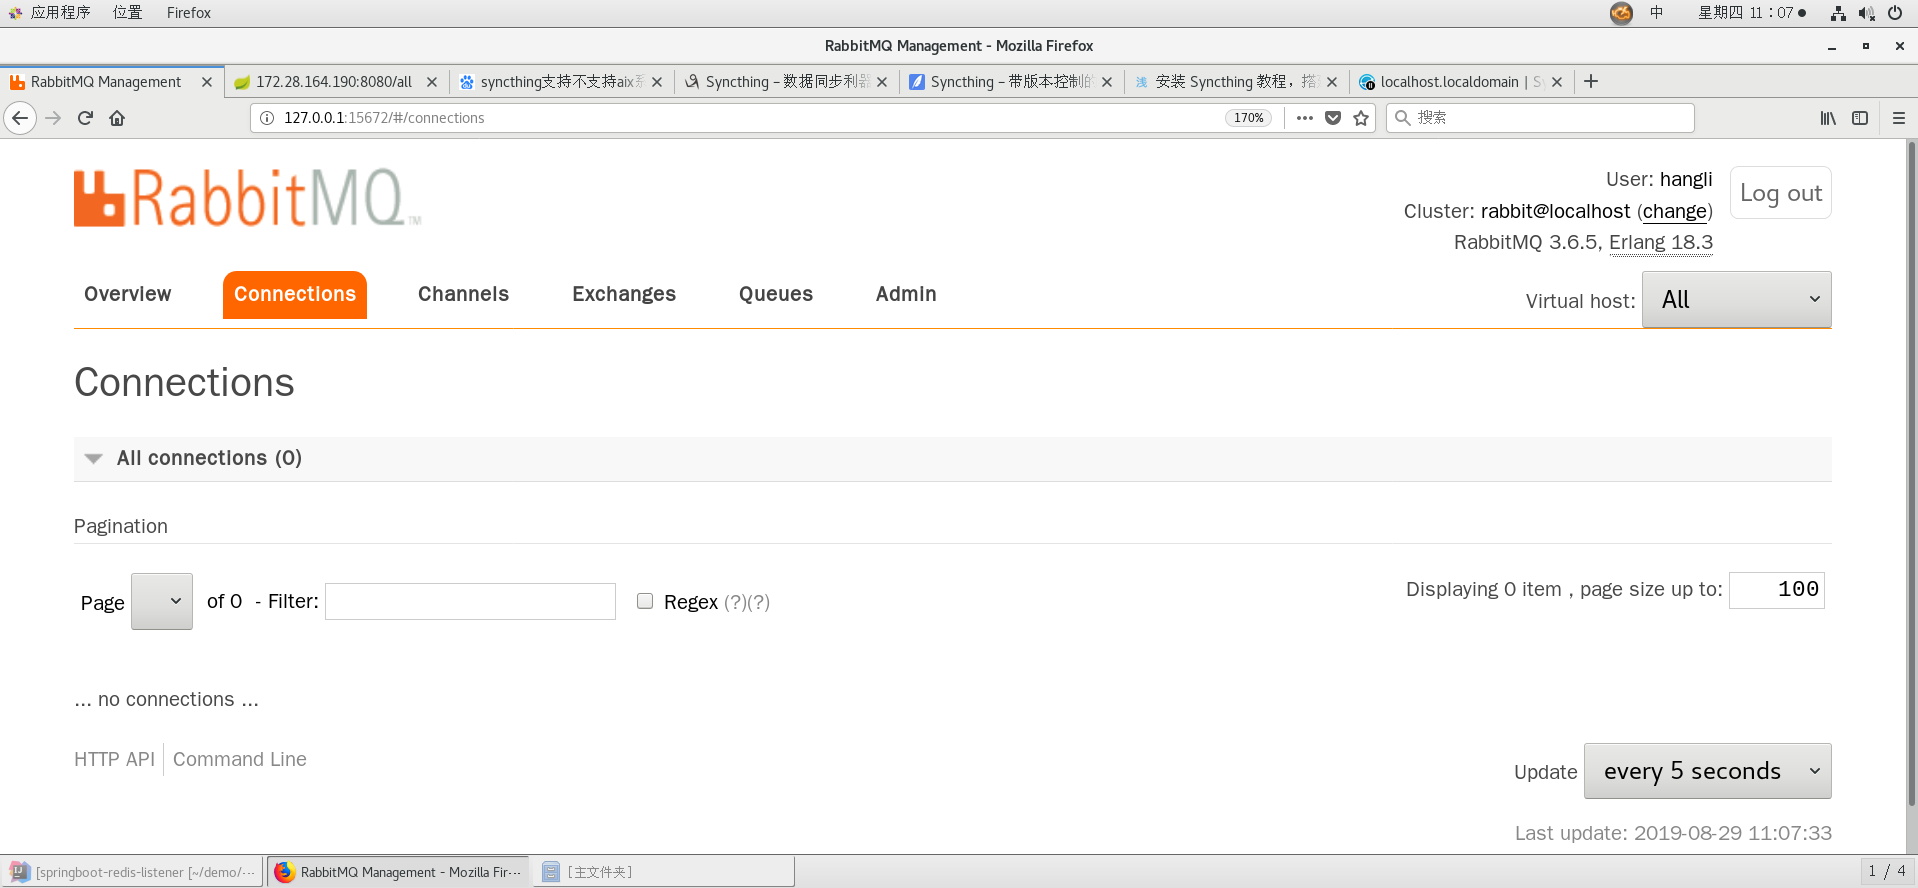Switch to the 172.28.164.190:8080/all browser tab
This screenshot has height=888, width=1918.
[333, 82]
